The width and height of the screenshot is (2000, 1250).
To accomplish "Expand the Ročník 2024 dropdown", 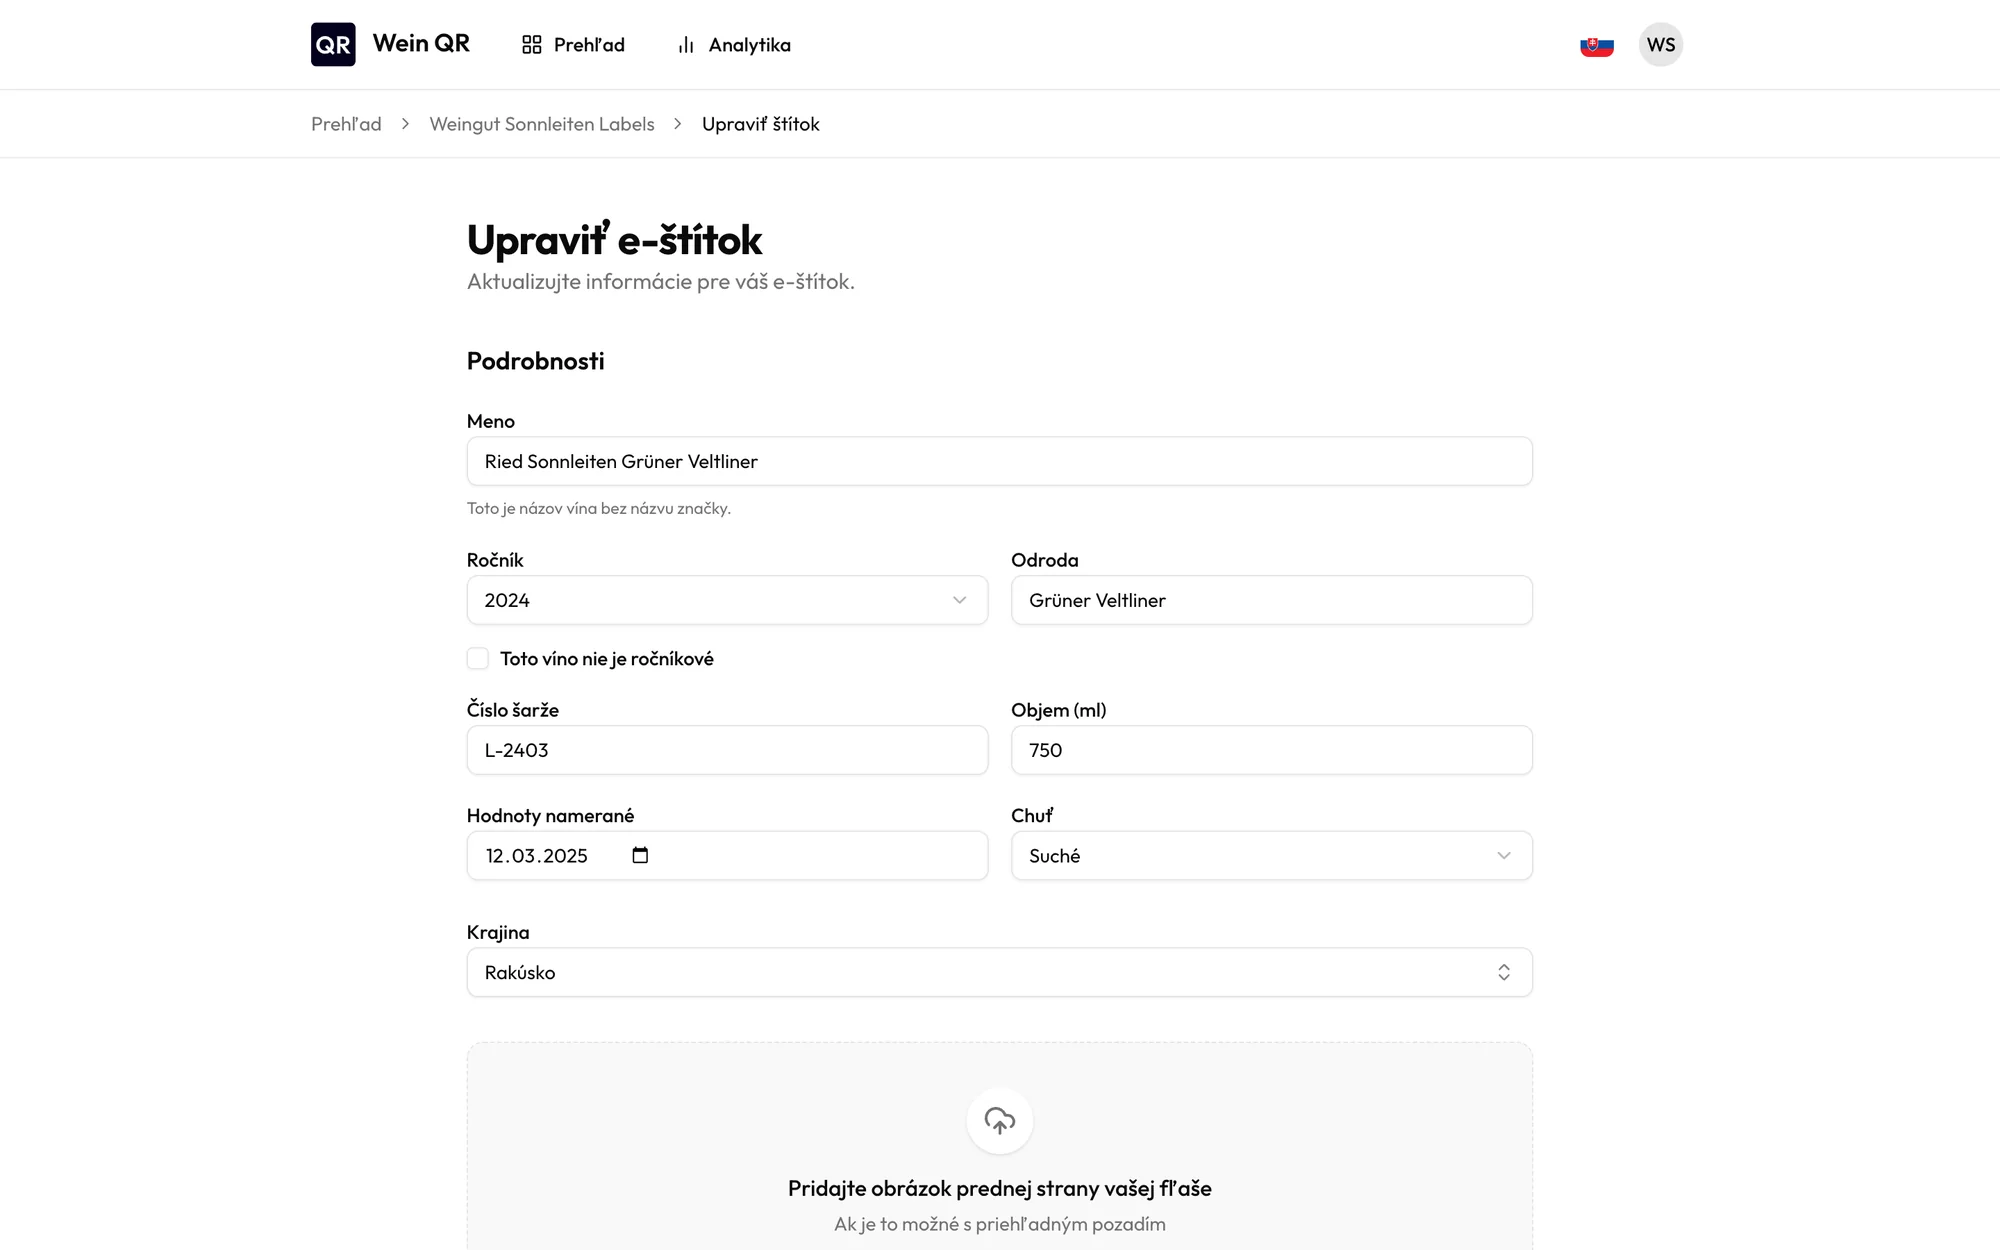I will pyautogui.click(x=727, y=600).
